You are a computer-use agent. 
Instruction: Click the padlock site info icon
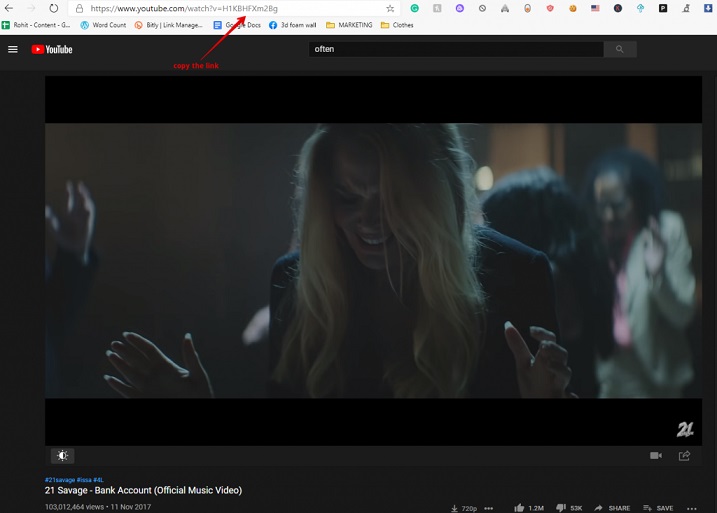tap(80, 8)
